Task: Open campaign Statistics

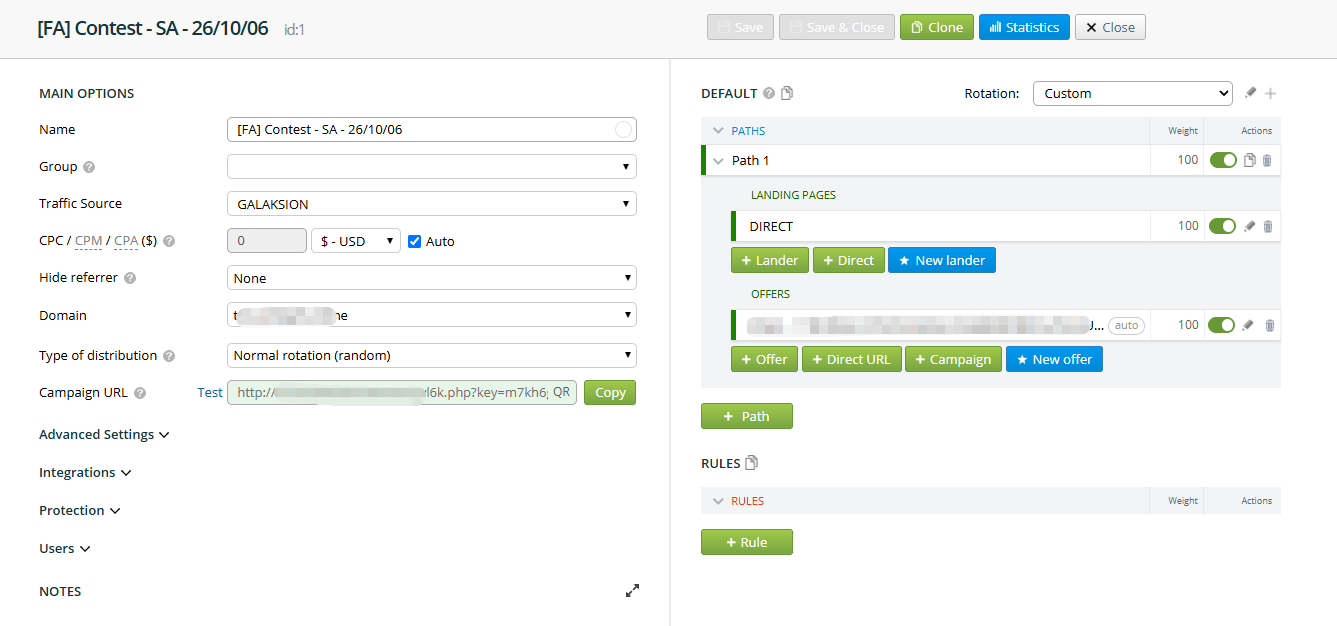Action: tap(1024, 27)
